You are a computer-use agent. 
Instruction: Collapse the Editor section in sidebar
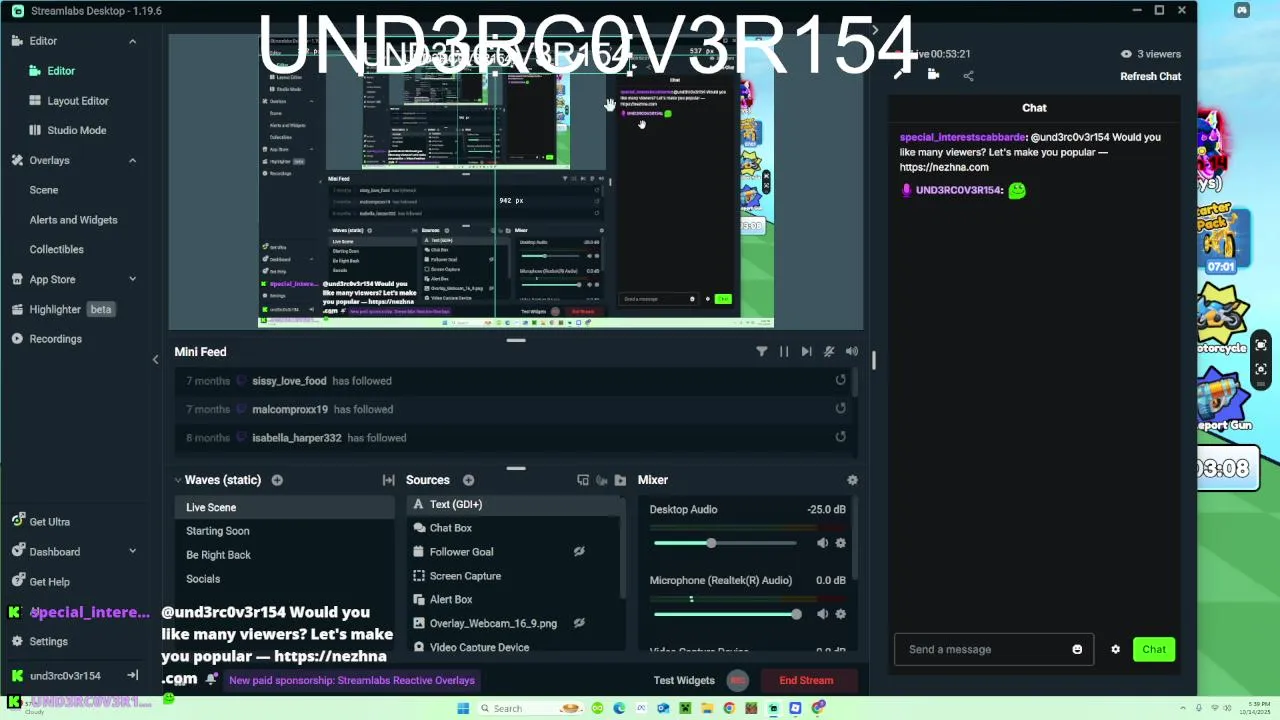click(132, 41)
